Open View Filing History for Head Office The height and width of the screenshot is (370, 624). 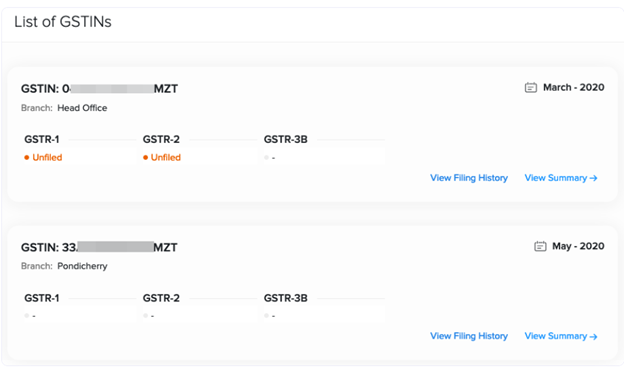click(x=469, y=178)
